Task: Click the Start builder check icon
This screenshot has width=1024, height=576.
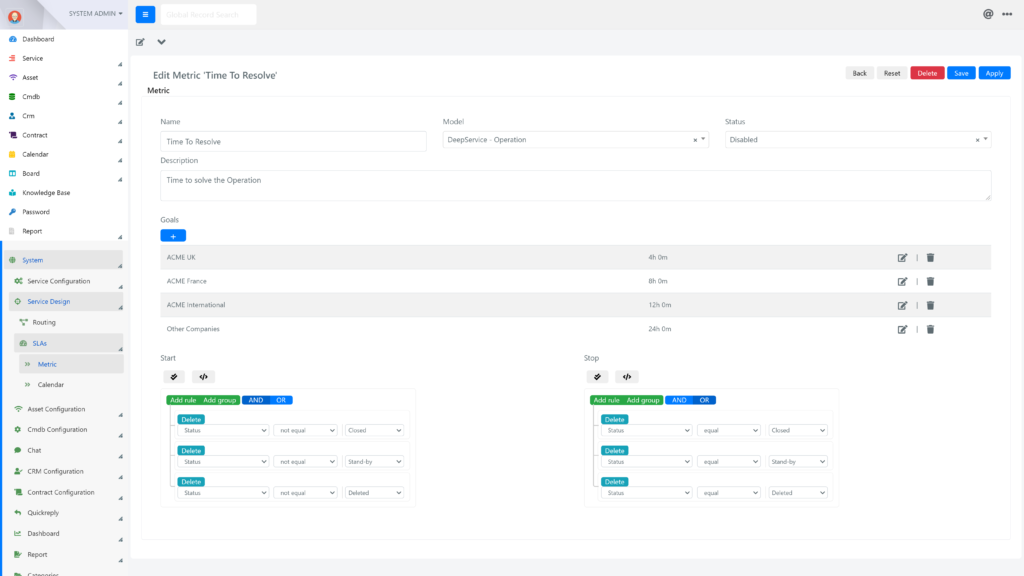Action: [x=174, y=377]
